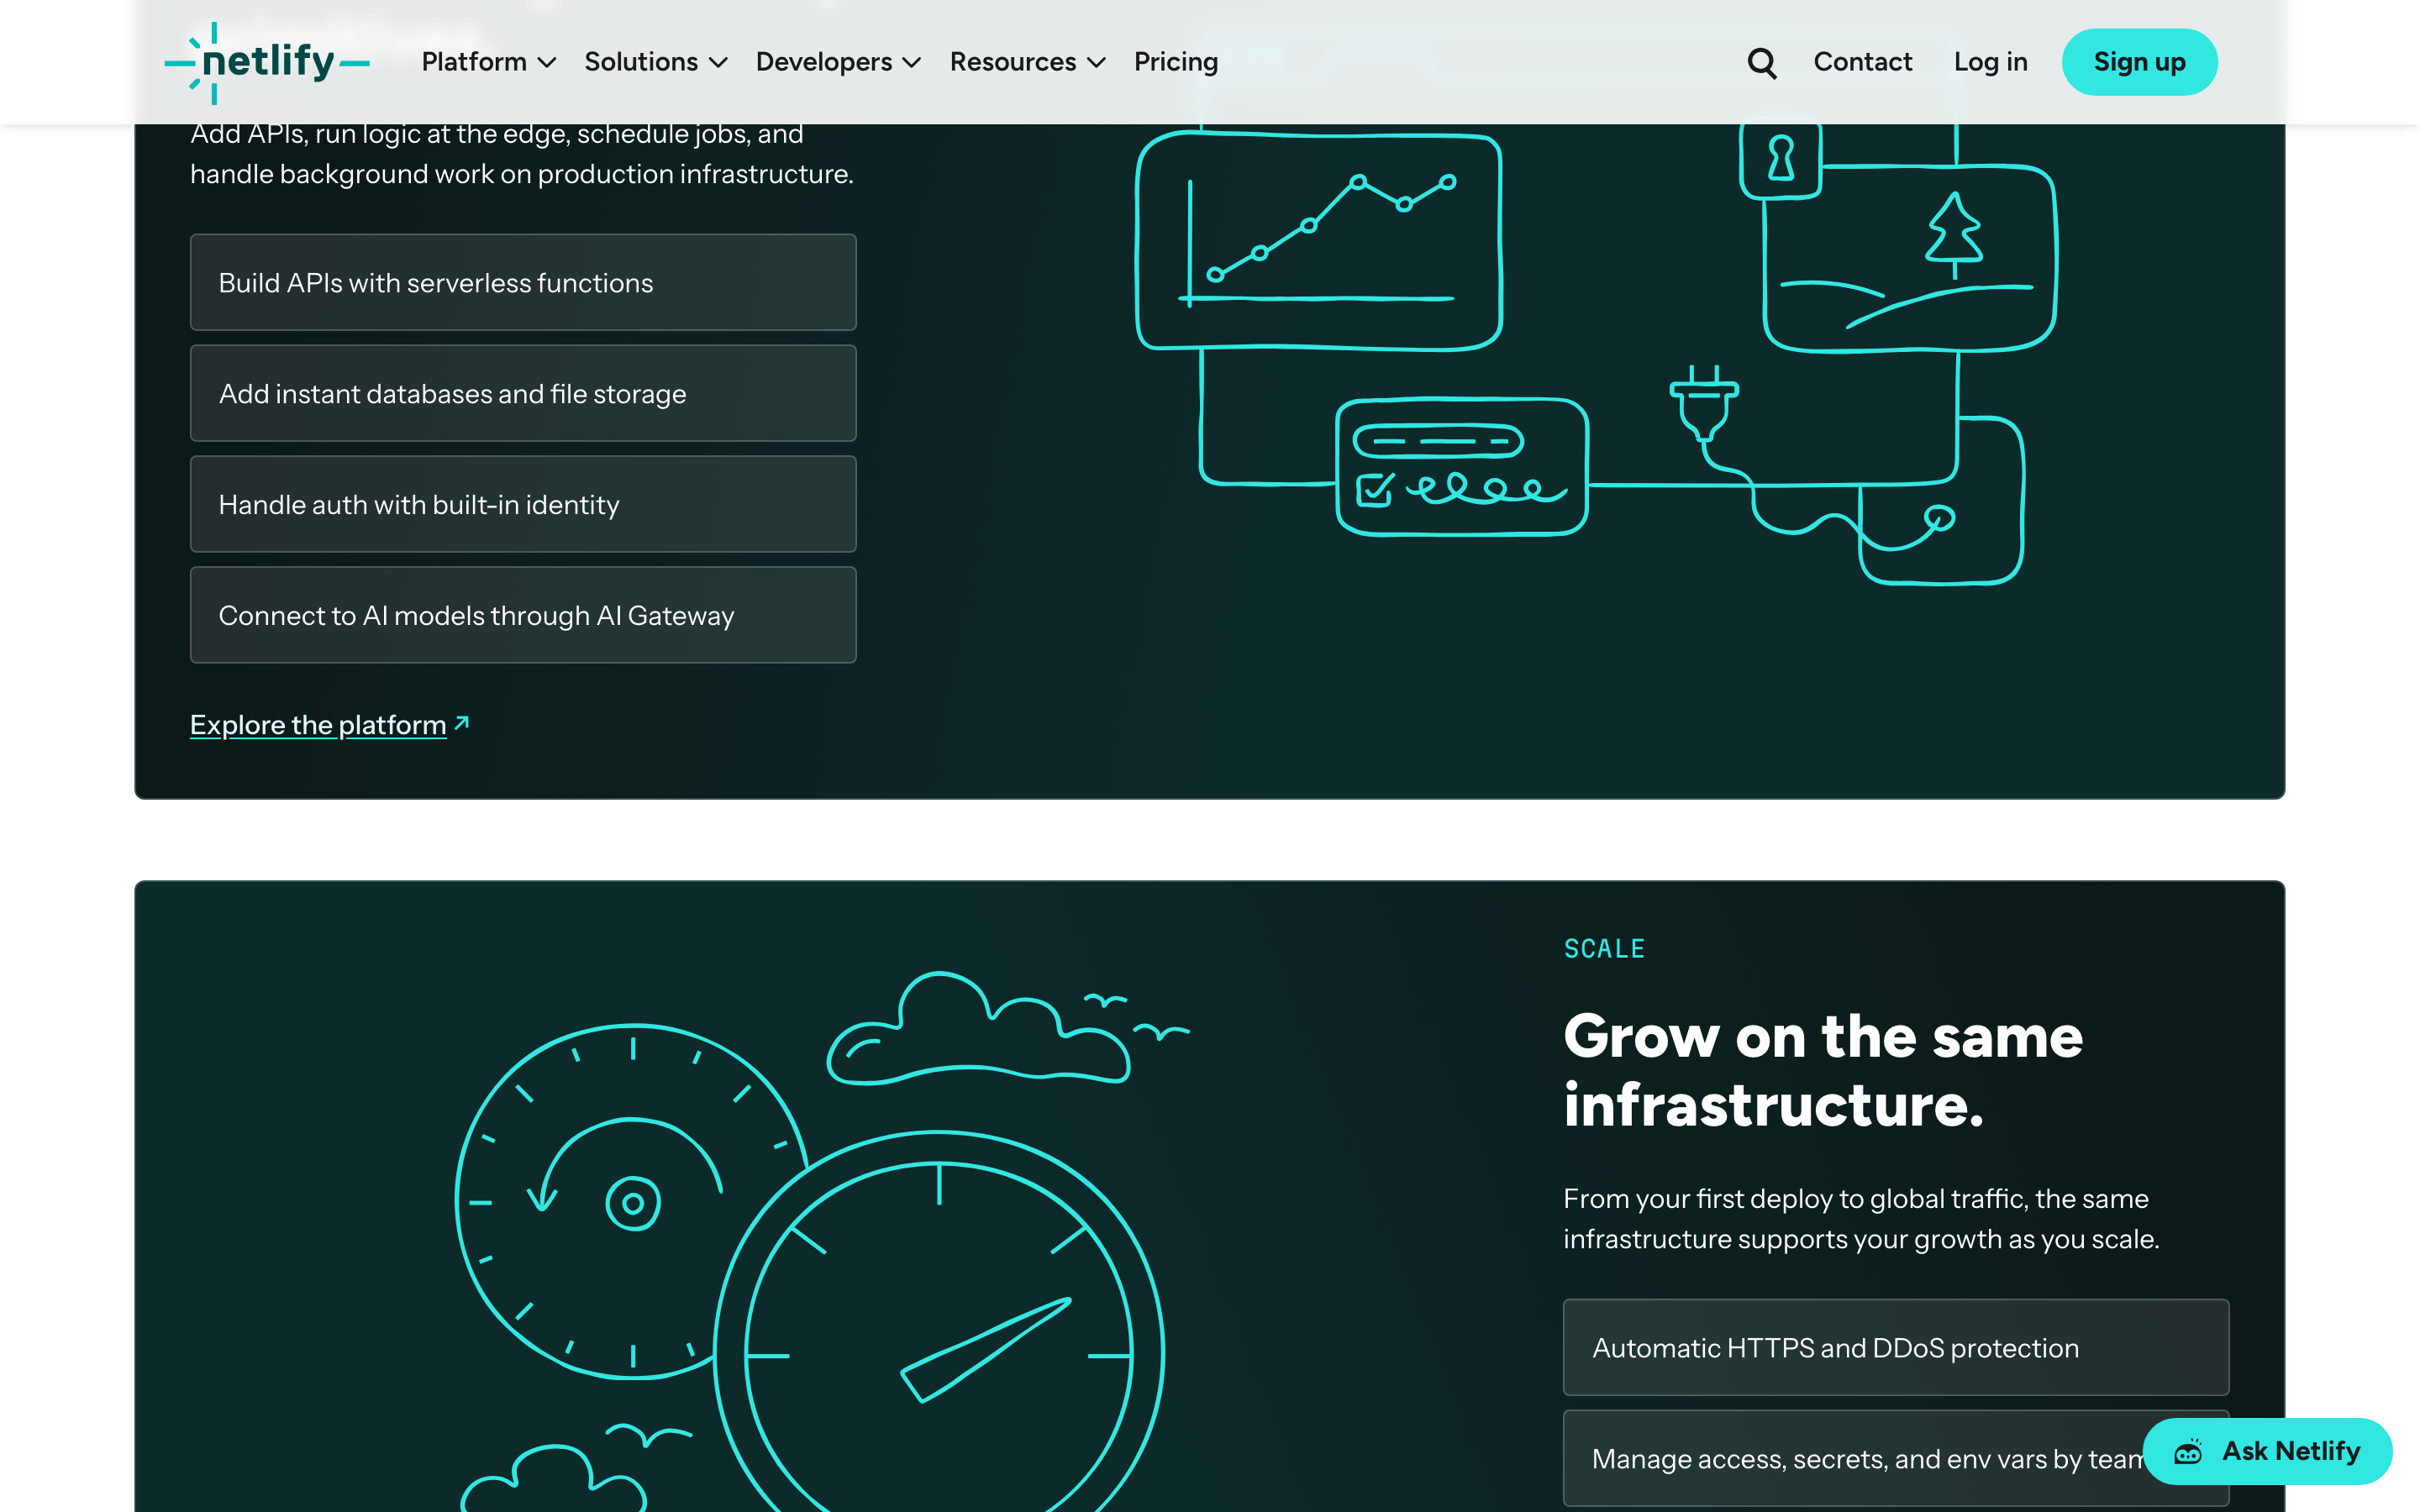Open the search magnifier icon
This screenshot has height=1512, width=2420.
(1761, 62)
